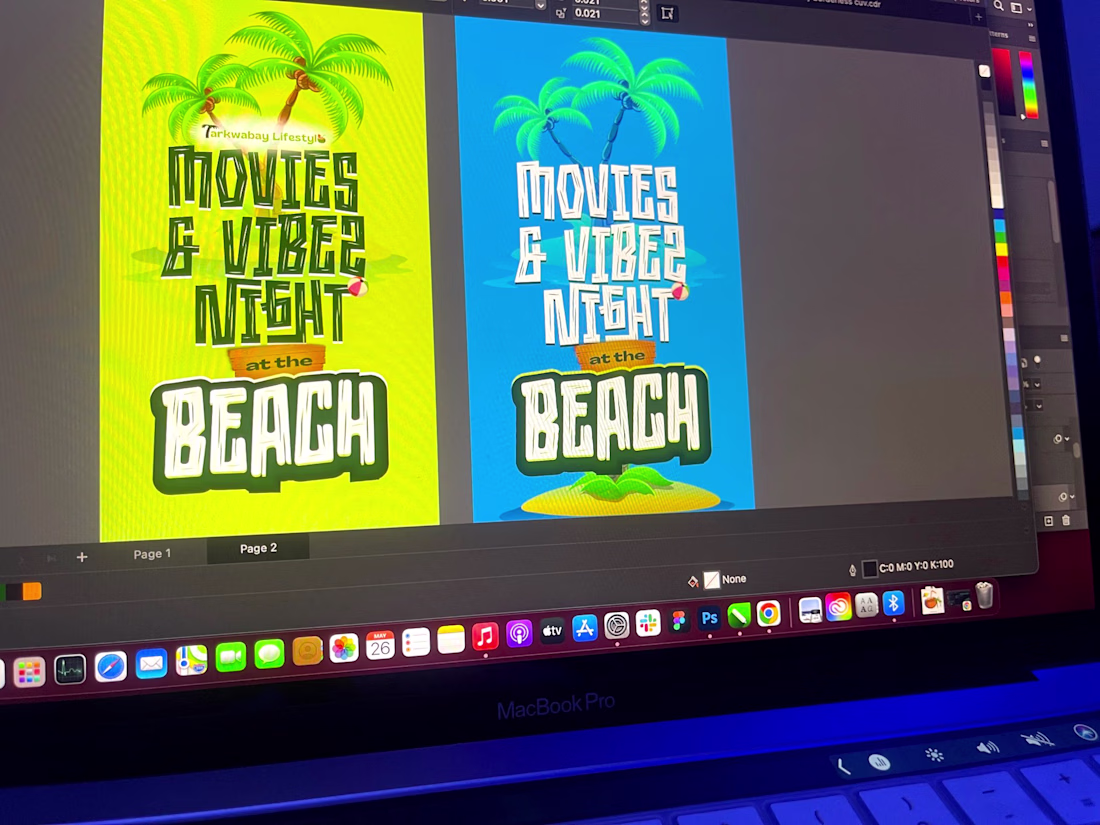The image size is (1100, 825).
Task: Open Preview app from the Dock
Action: coord(810,610)
